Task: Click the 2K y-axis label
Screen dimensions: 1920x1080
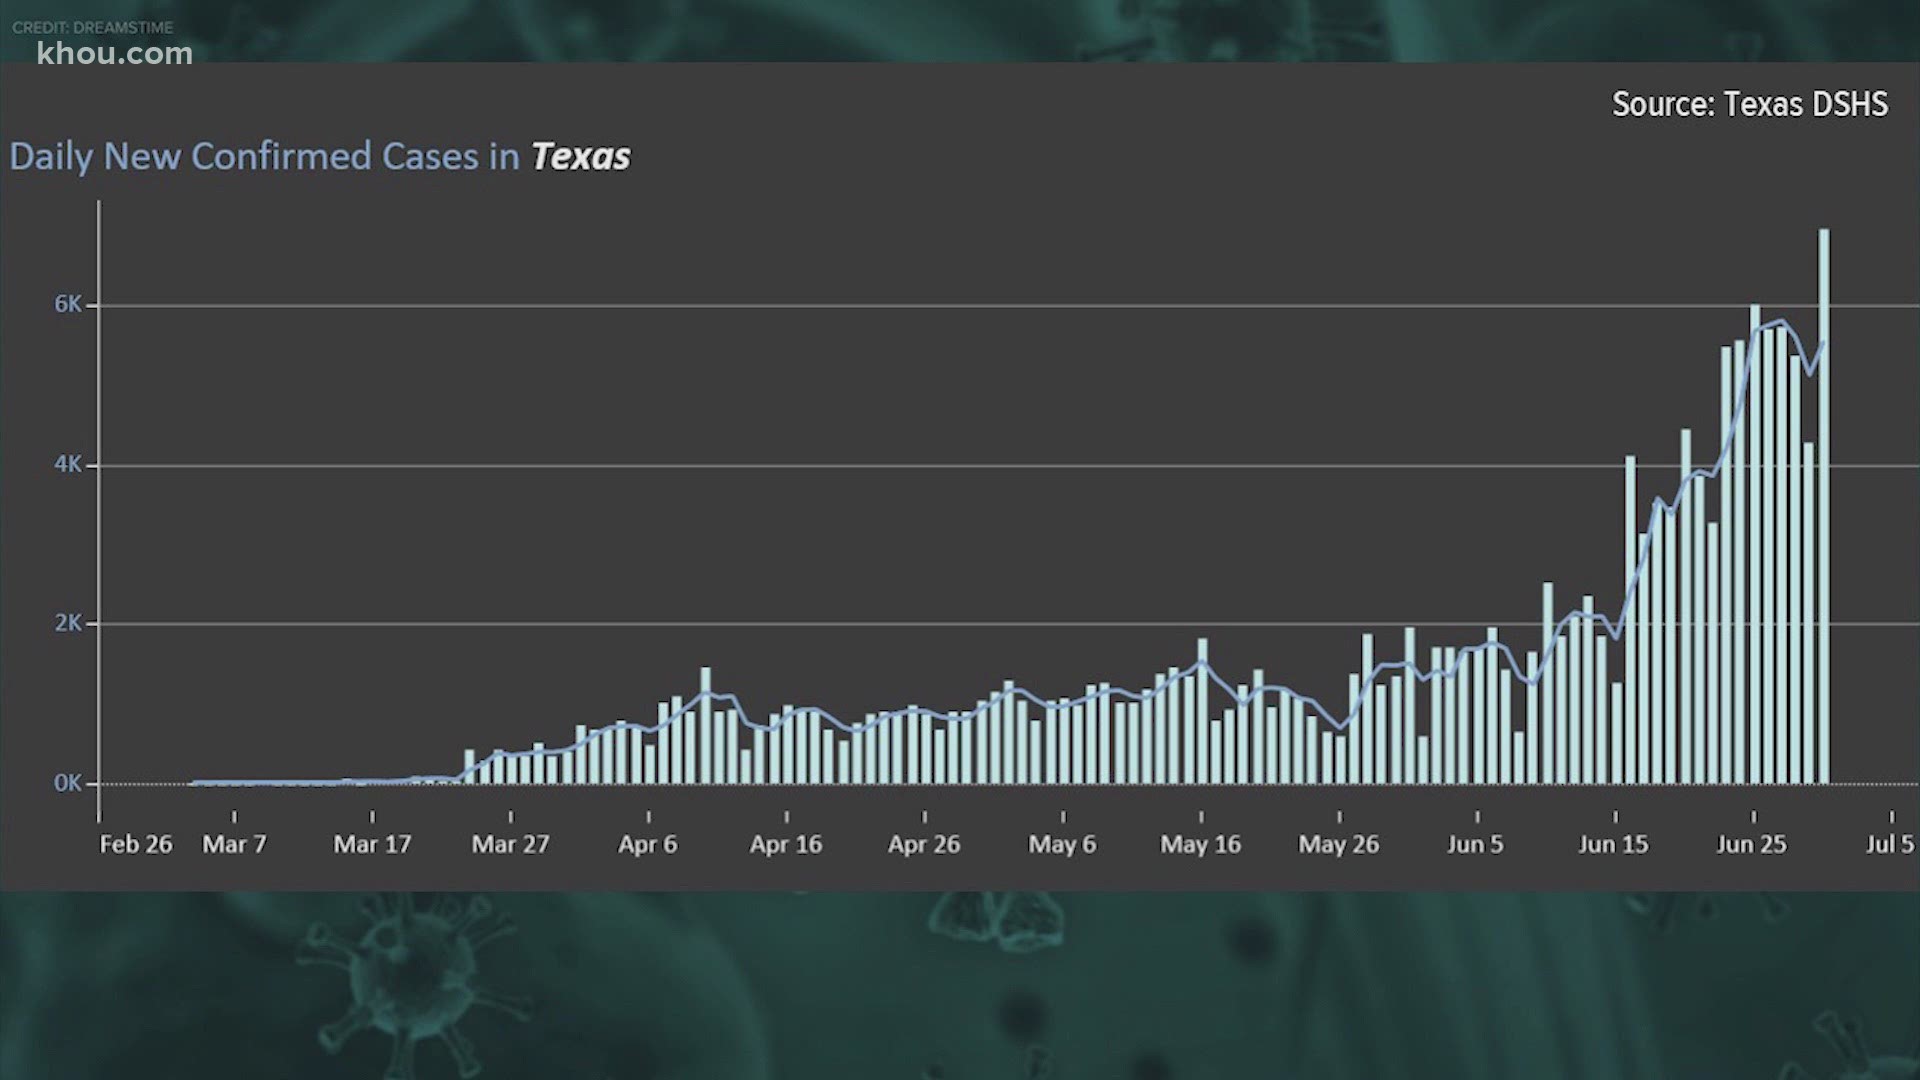Action: [x=68, y=623]
